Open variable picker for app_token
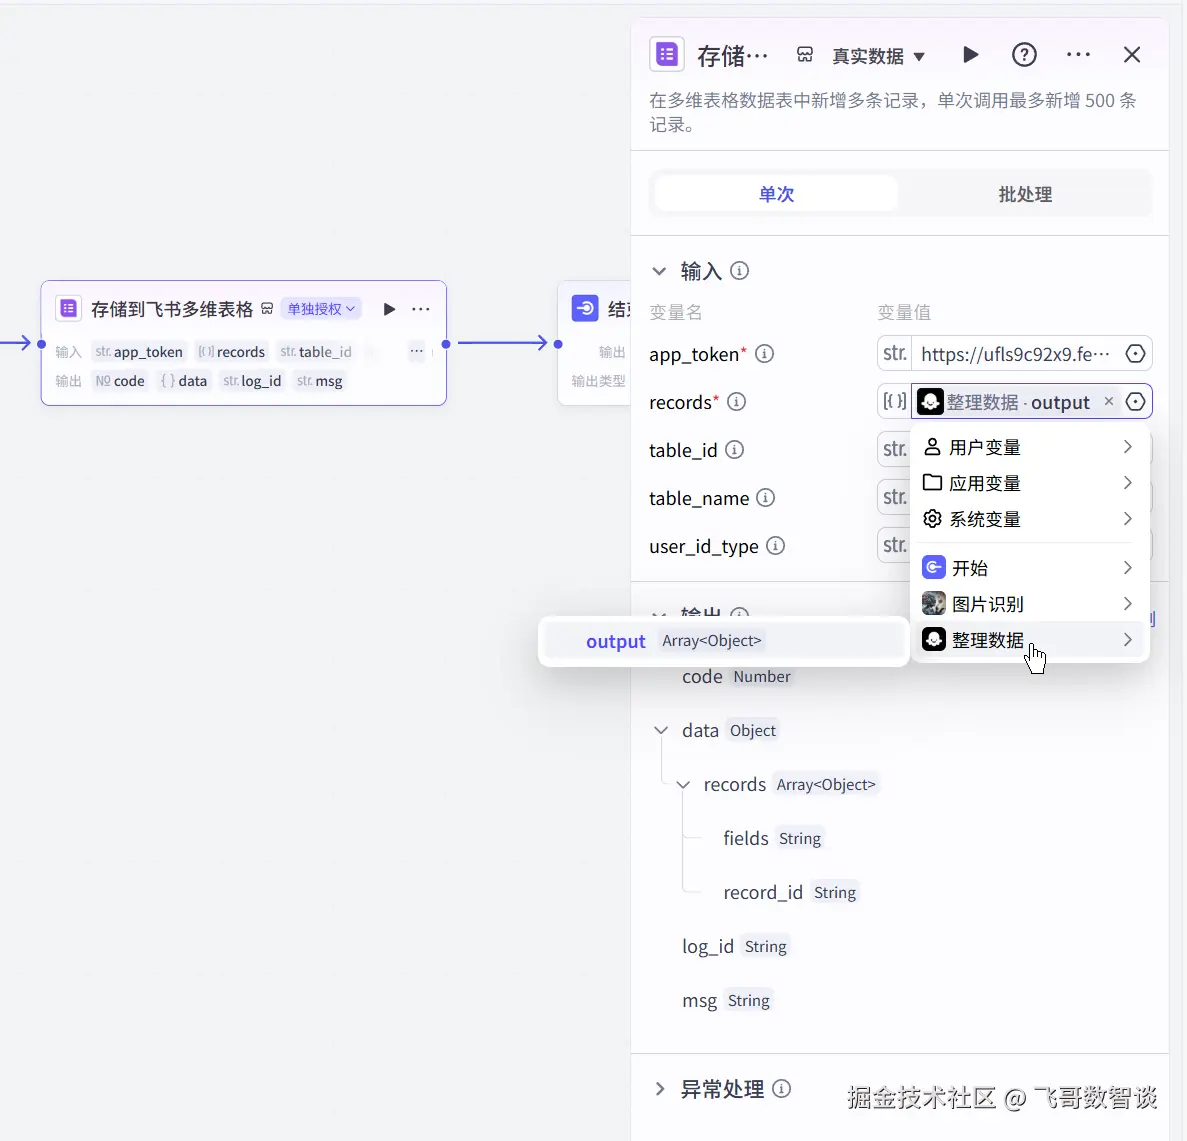1187x1141 pixels. [x=1135, y=354]
